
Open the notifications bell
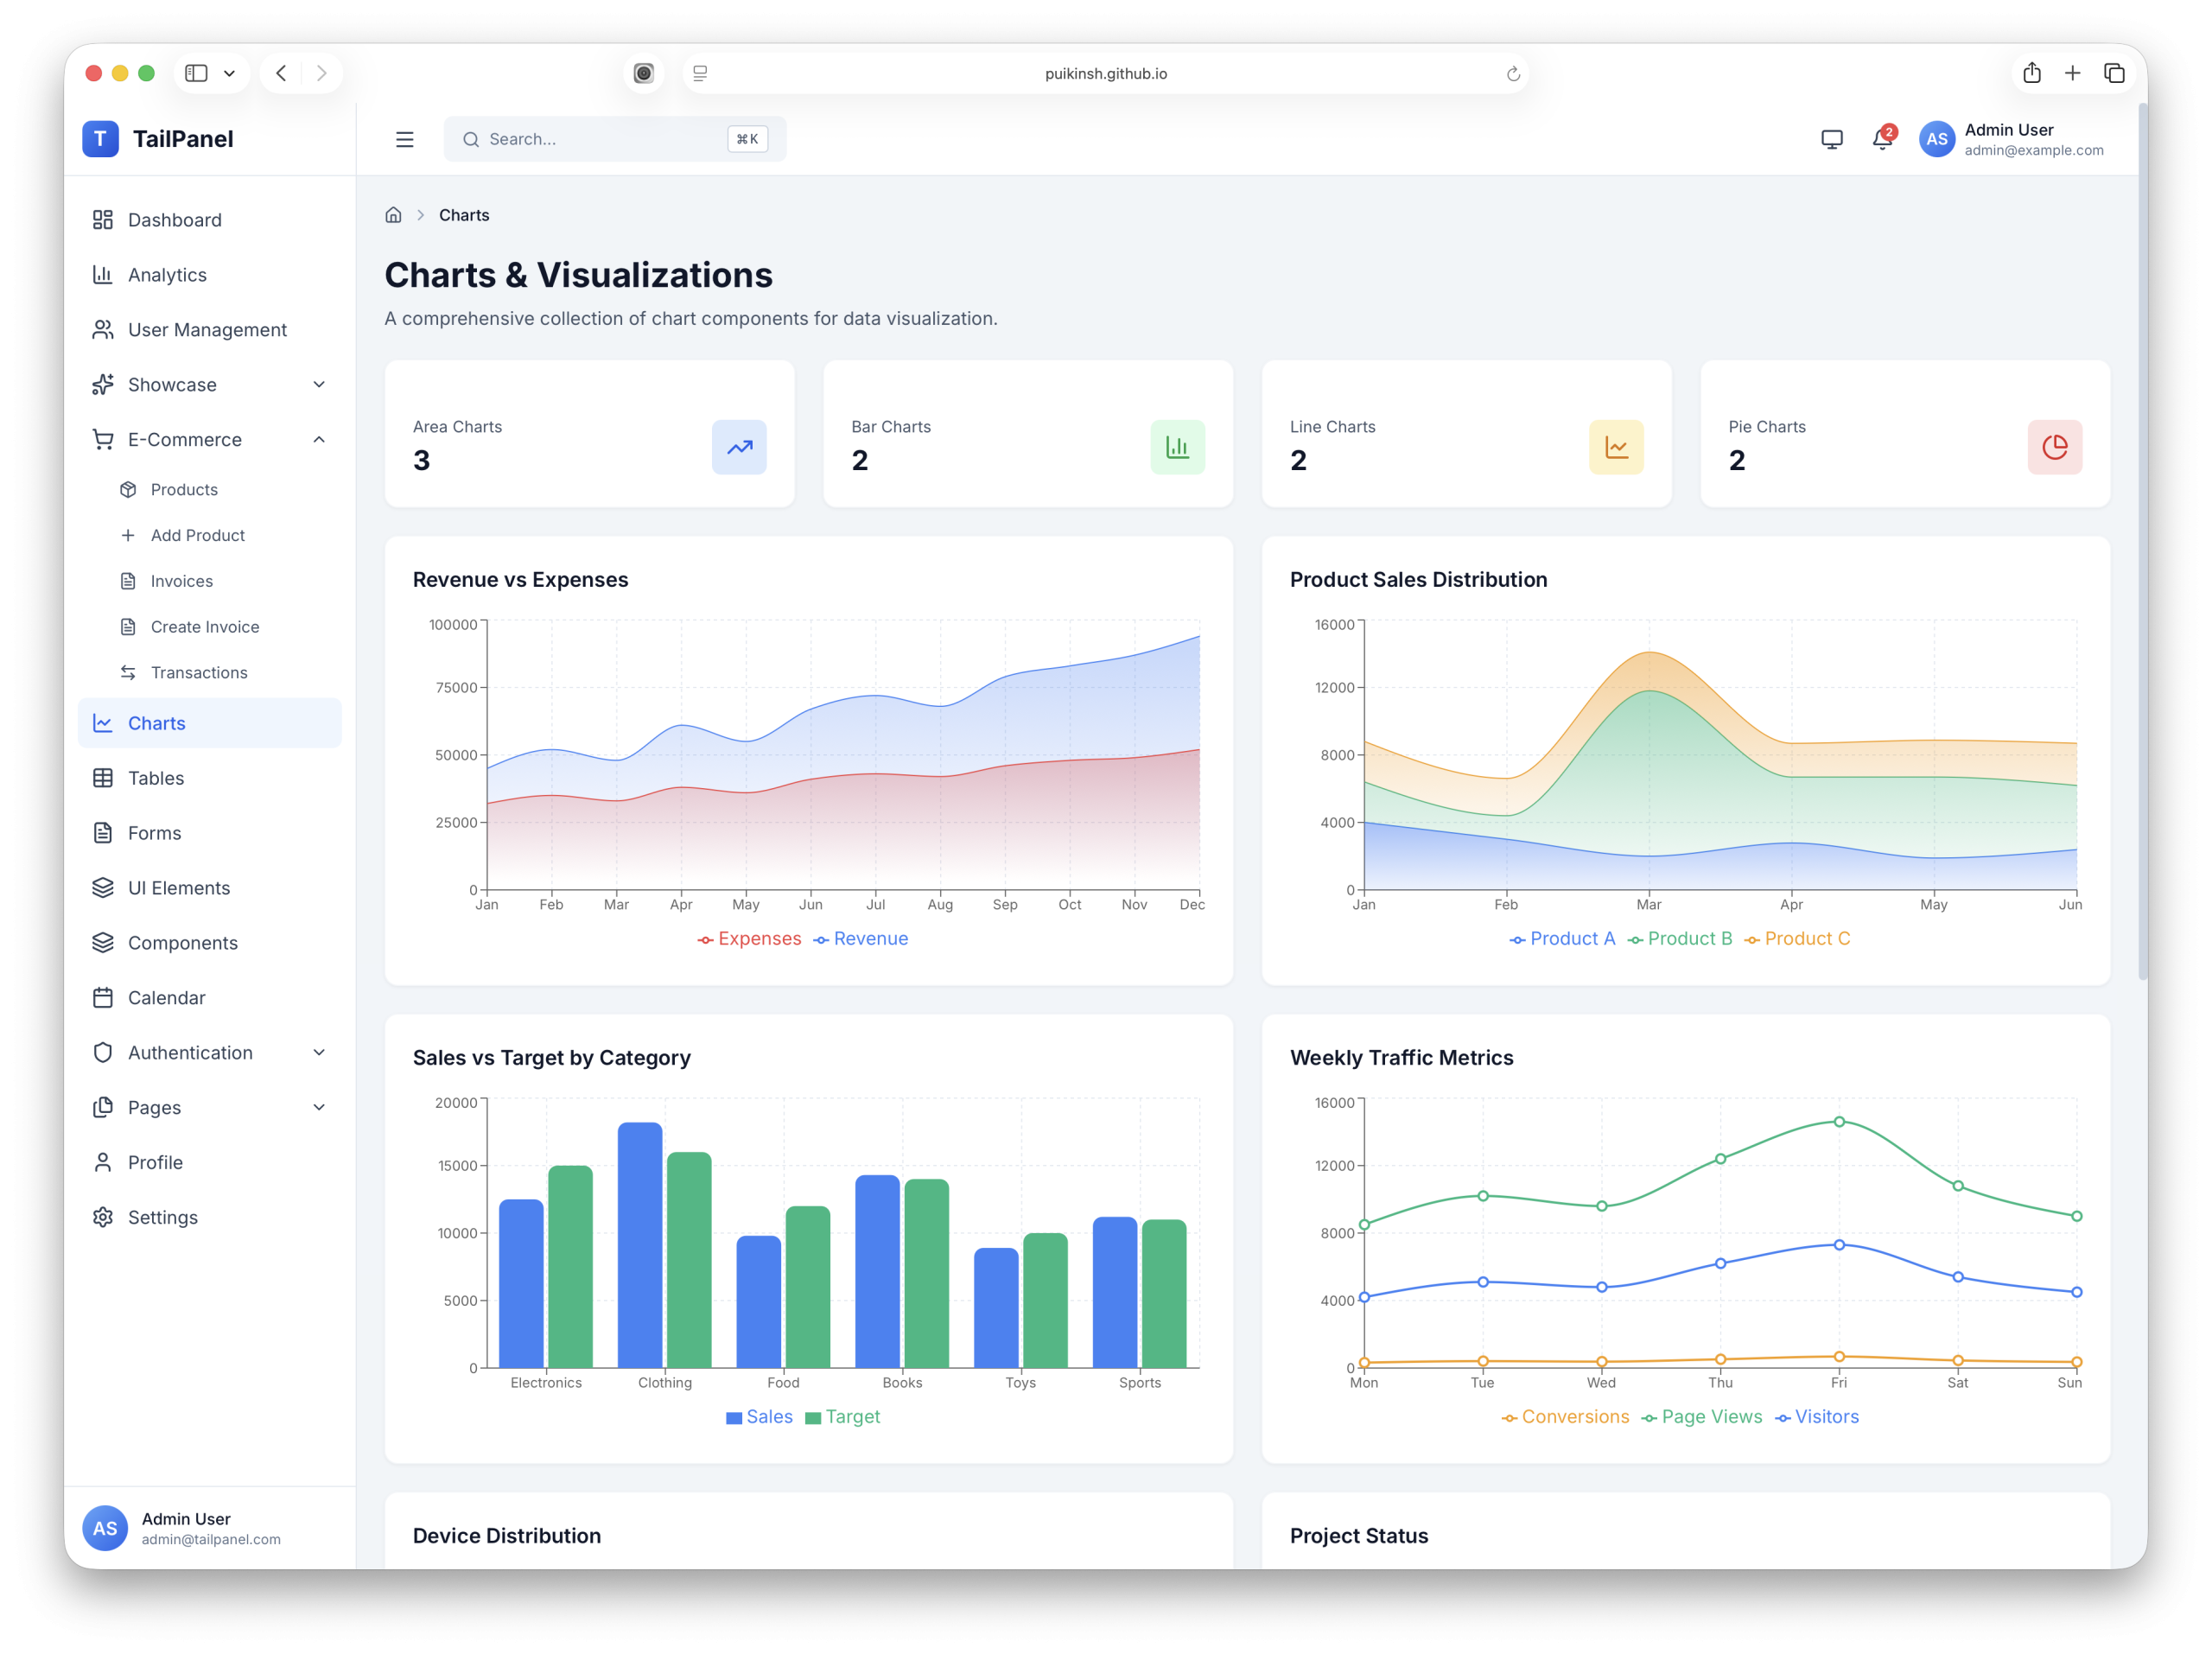1881,139
